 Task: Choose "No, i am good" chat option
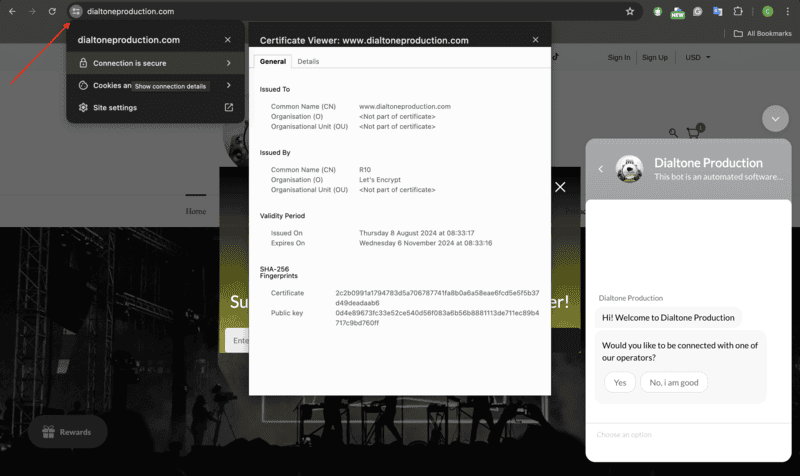tap(673, 382)
